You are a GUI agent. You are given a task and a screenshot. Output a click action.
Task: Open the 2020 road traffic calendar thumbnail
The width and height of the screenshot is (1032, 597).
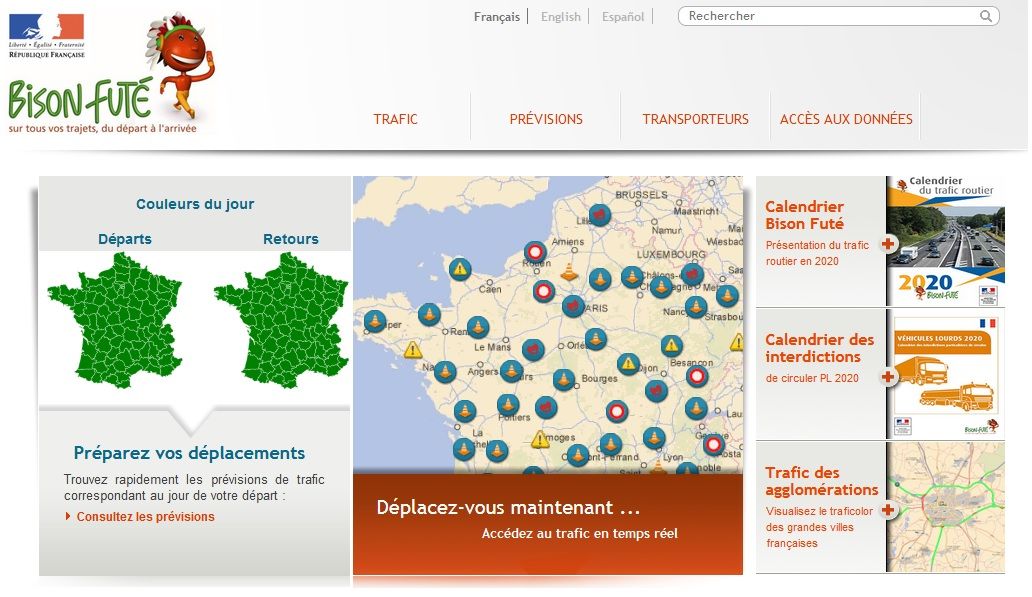[946, 241]
